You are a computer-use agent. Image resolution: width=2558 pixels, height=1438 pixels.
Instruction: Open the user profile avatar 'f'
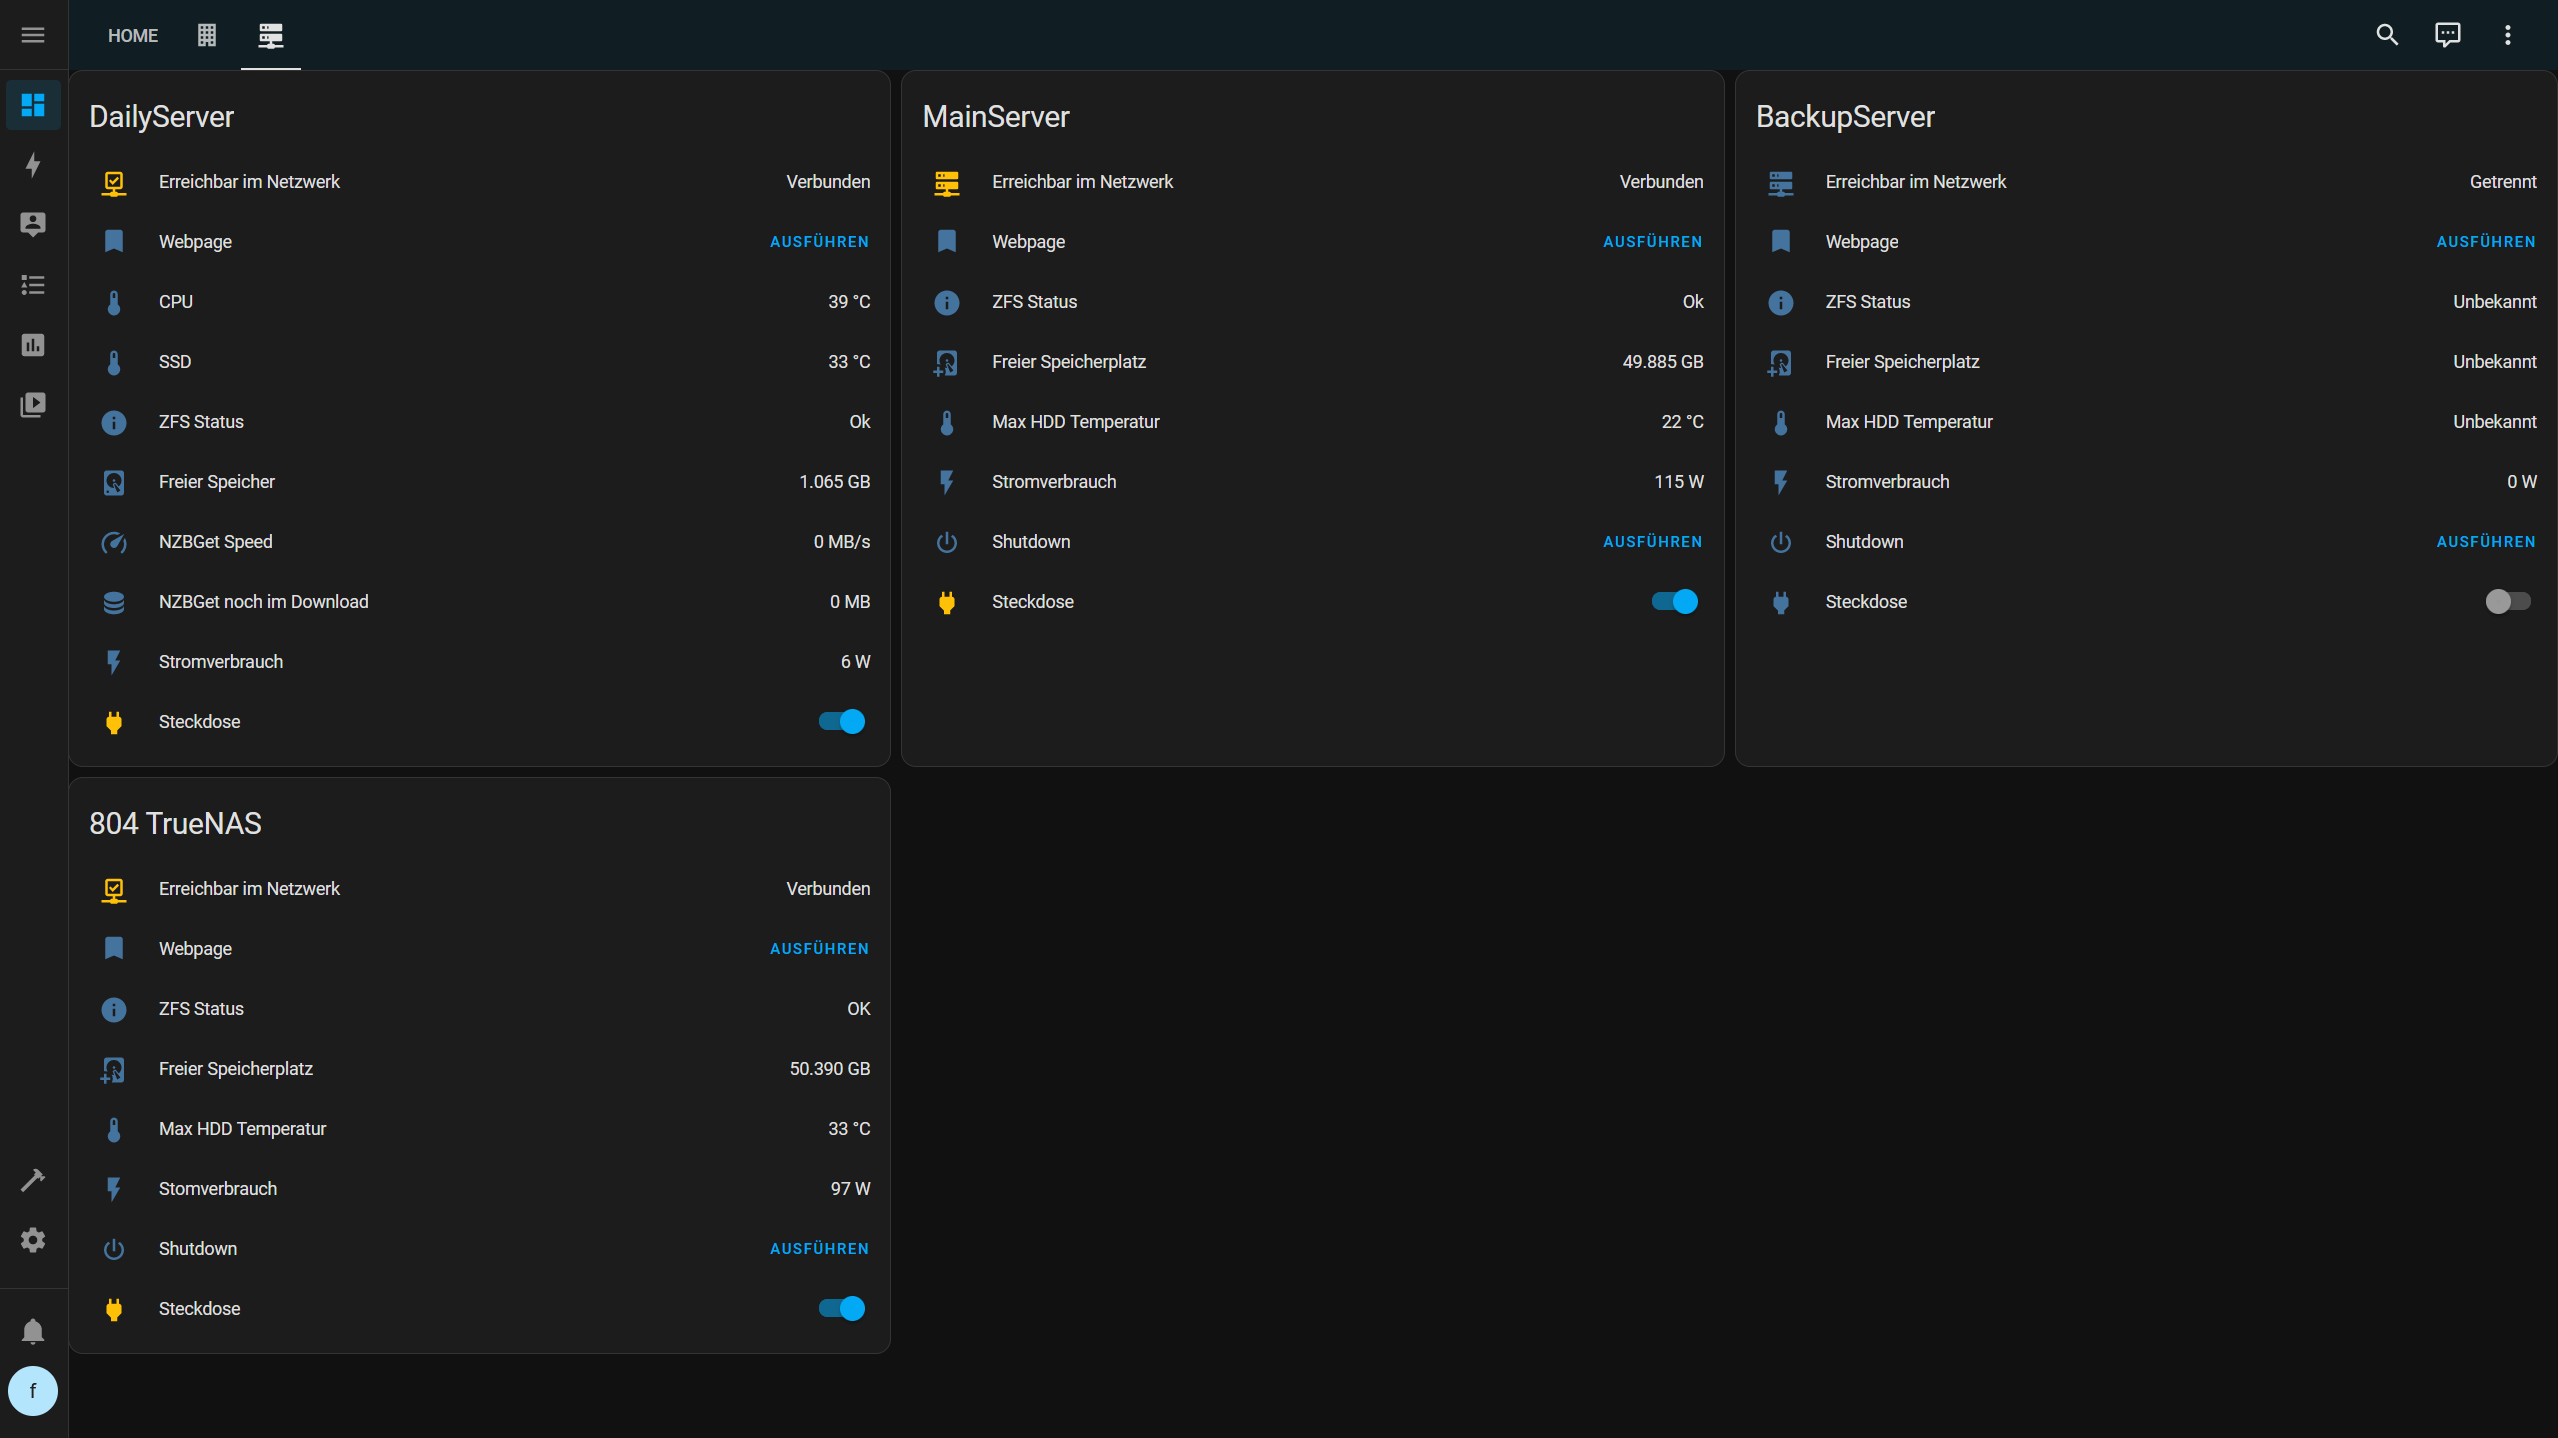tap(33, 1390)
